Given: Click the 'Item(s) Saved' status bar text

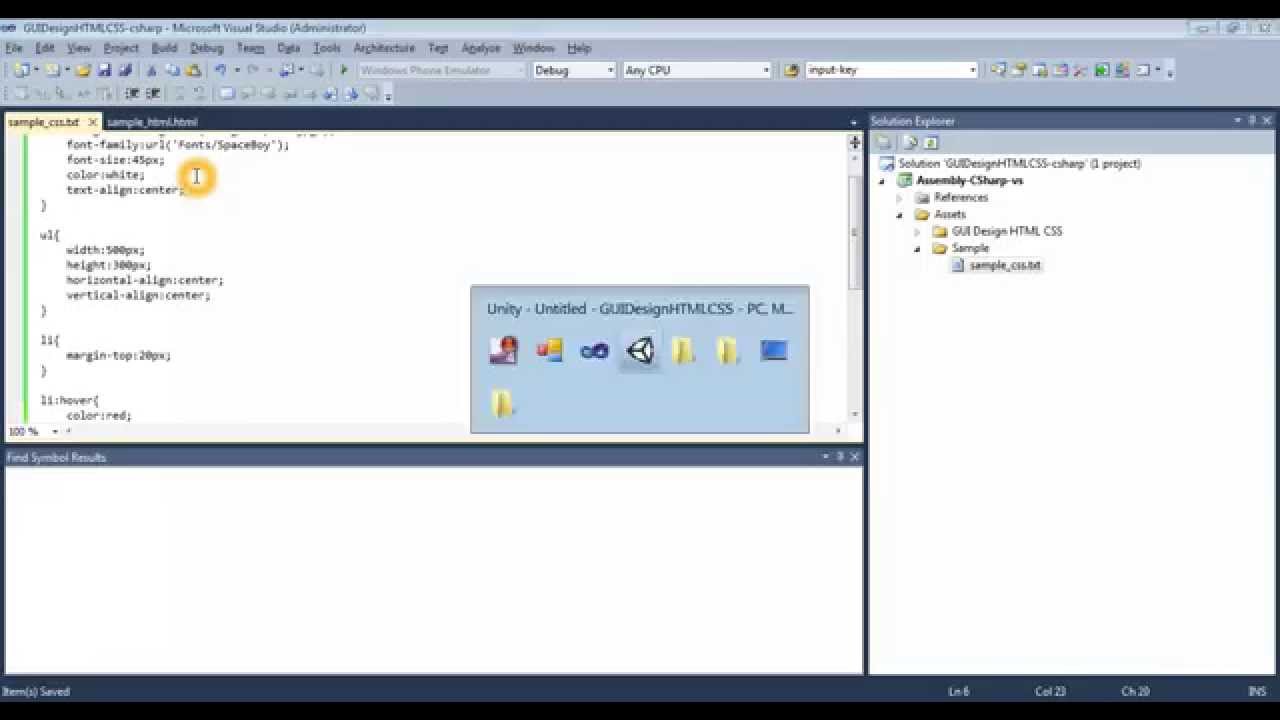Looking at the screenshot, I should (x=36, y=691).
